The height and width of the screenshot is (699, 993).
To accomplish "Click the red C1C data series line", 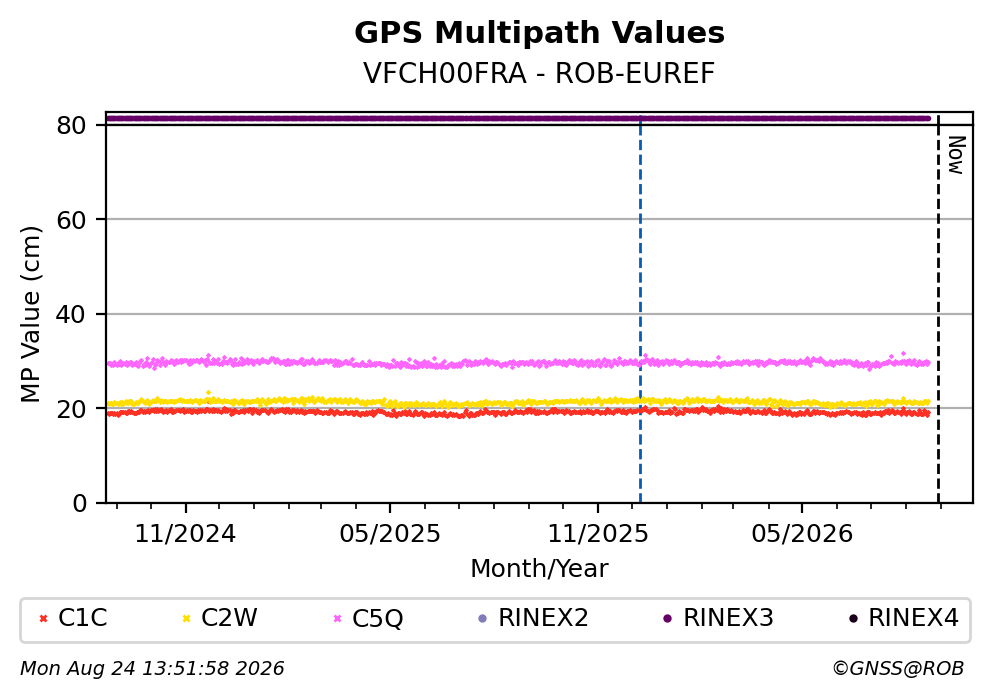I will [518, 412].
